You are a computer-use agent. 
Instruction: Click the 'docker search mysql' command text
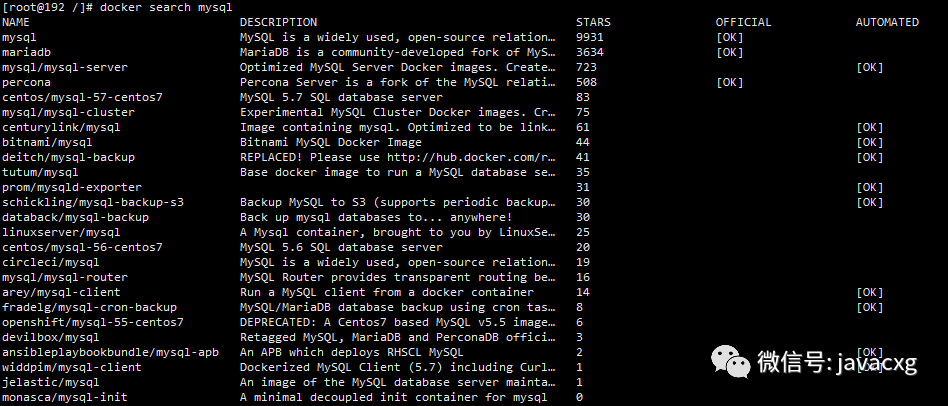166,7
